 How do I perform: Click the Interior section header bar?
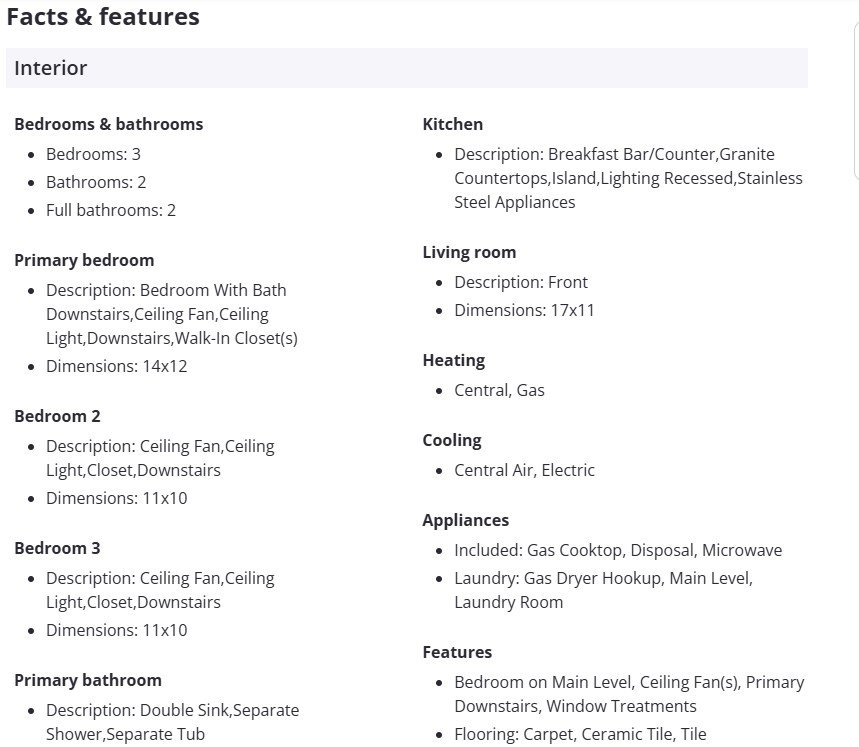coord(406,68)
